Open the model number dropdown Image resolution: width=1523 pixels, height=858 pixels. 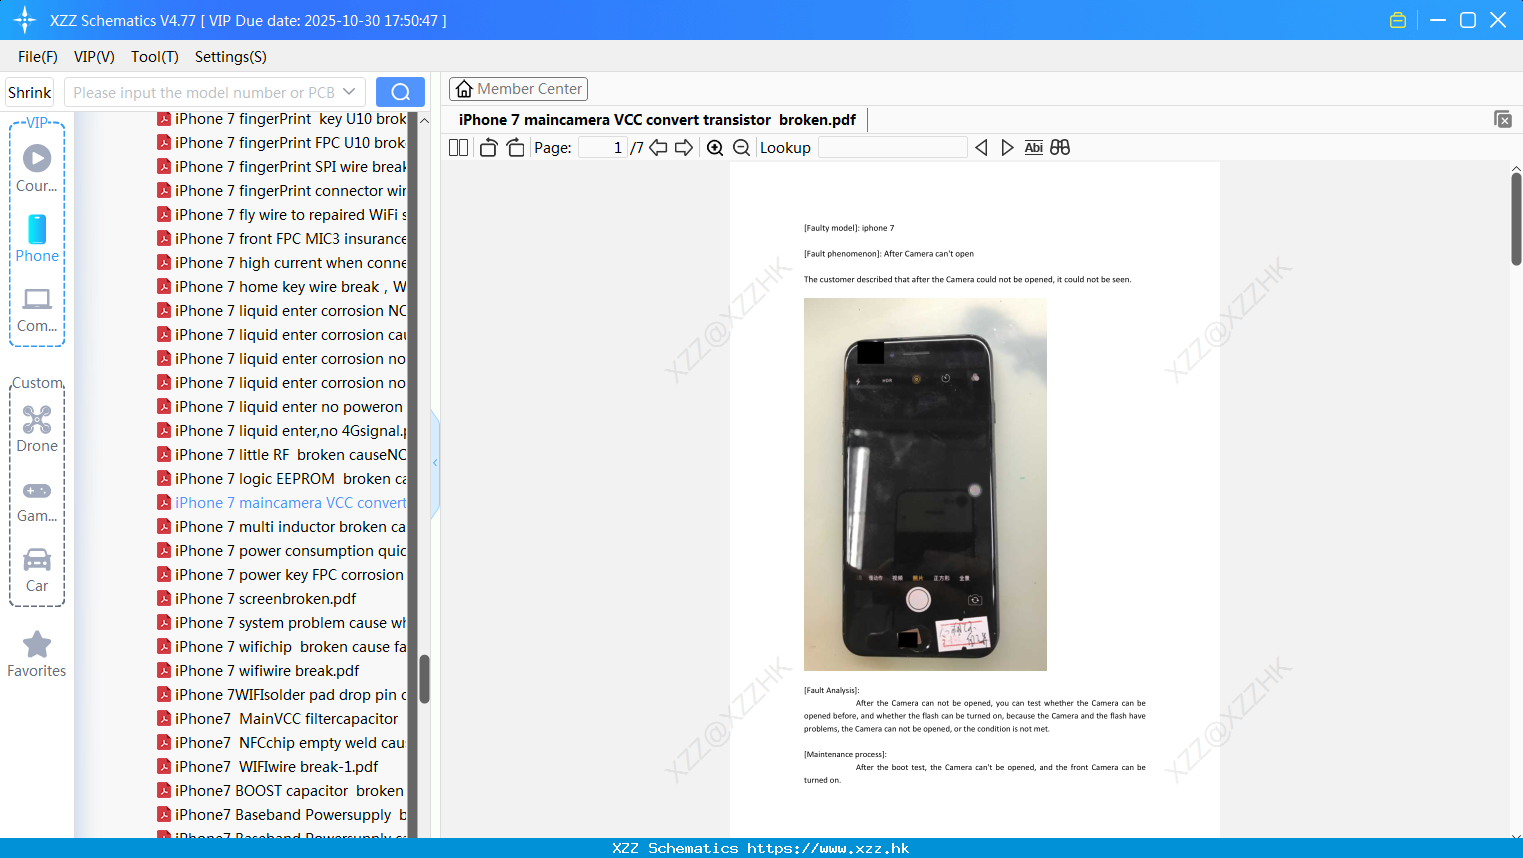coord(349,92)
